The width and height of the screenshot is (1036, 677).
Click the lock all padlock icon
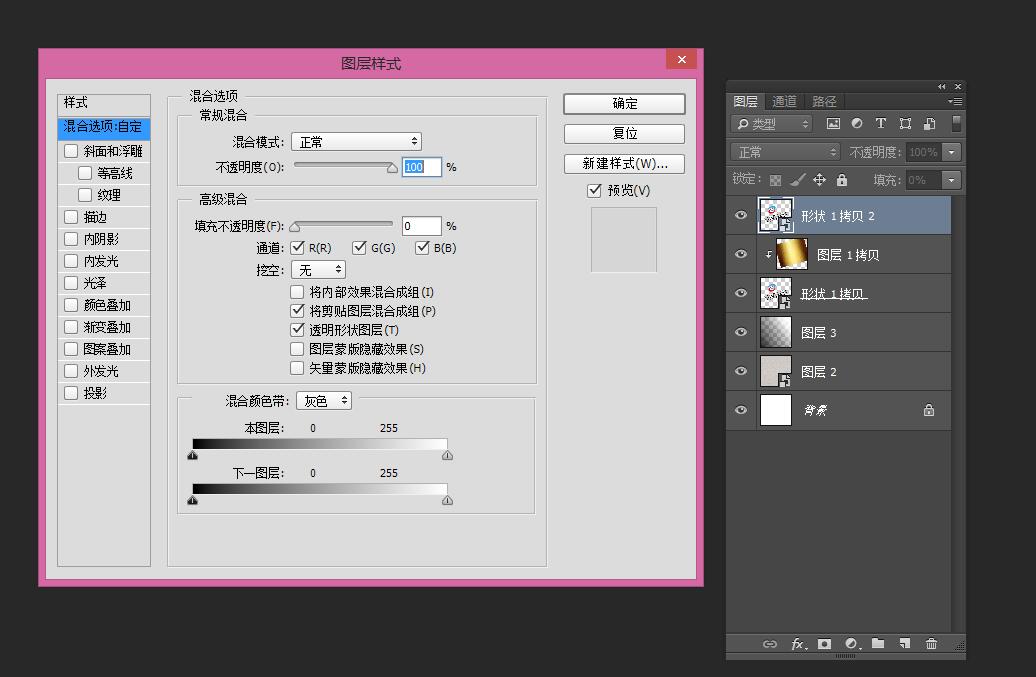coord(841,180)
